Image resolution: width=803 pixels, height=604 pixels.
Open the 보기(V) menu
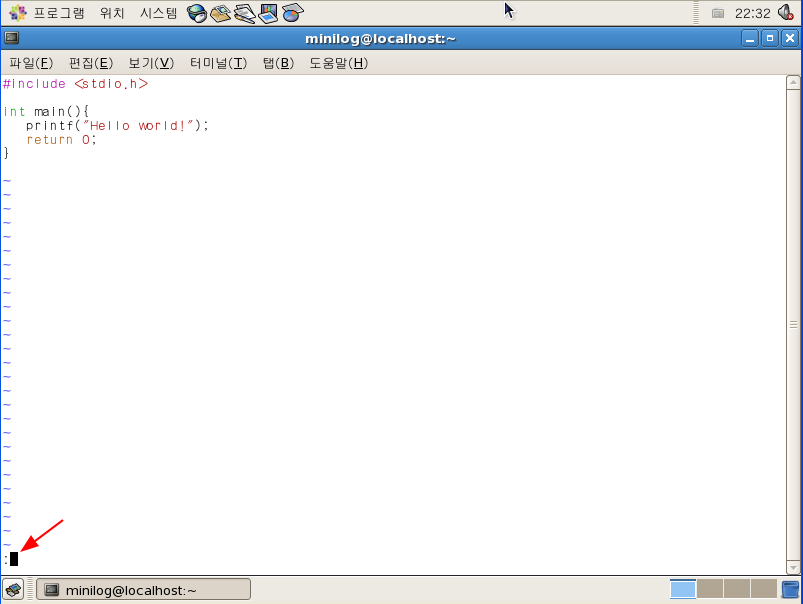[x=151, y=63]
